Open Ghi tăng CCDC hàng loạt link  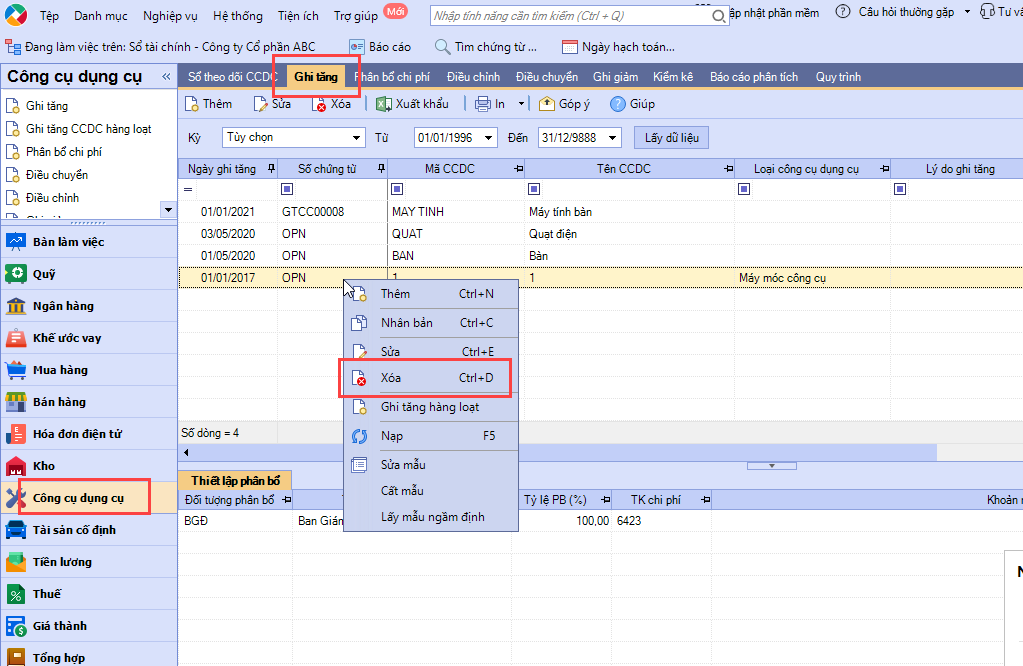88,129
